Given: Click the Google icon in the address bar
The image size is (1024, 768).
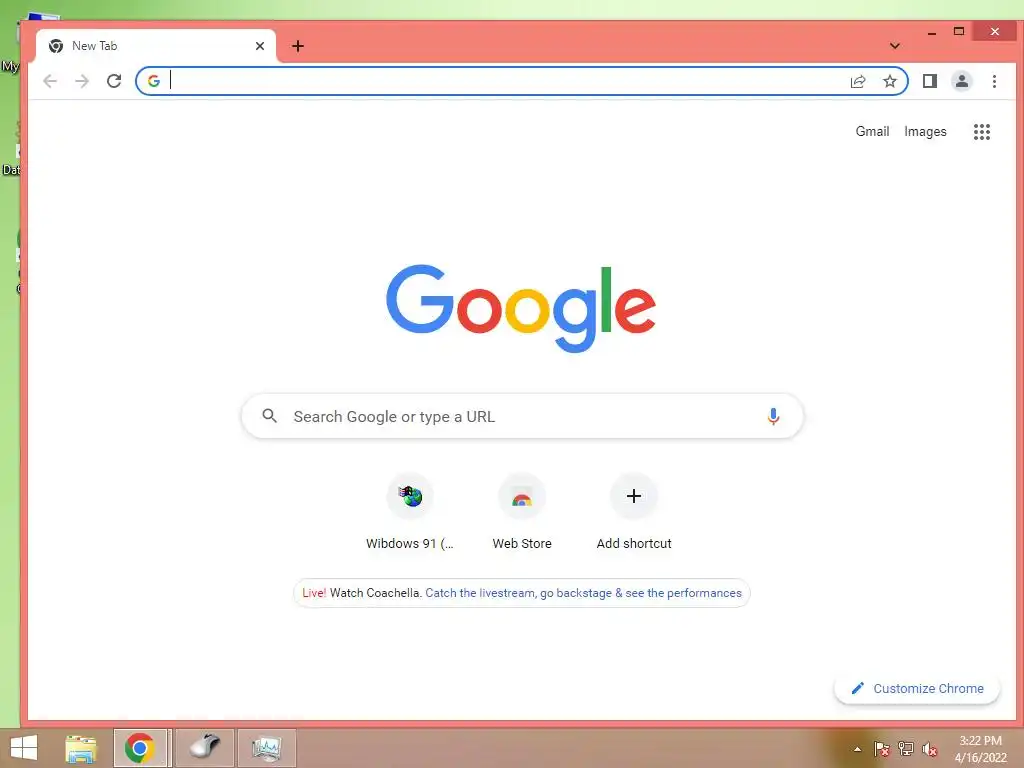Looking at the screenshot, I should coord(153,81).
